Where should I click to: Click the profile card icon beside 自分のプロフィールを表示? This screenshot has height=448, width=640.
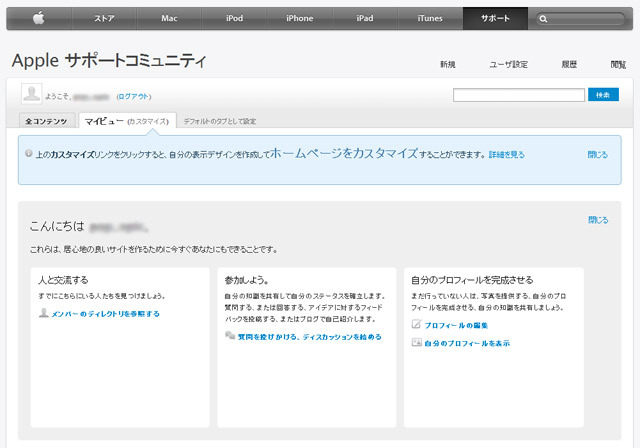click(416, 342)
